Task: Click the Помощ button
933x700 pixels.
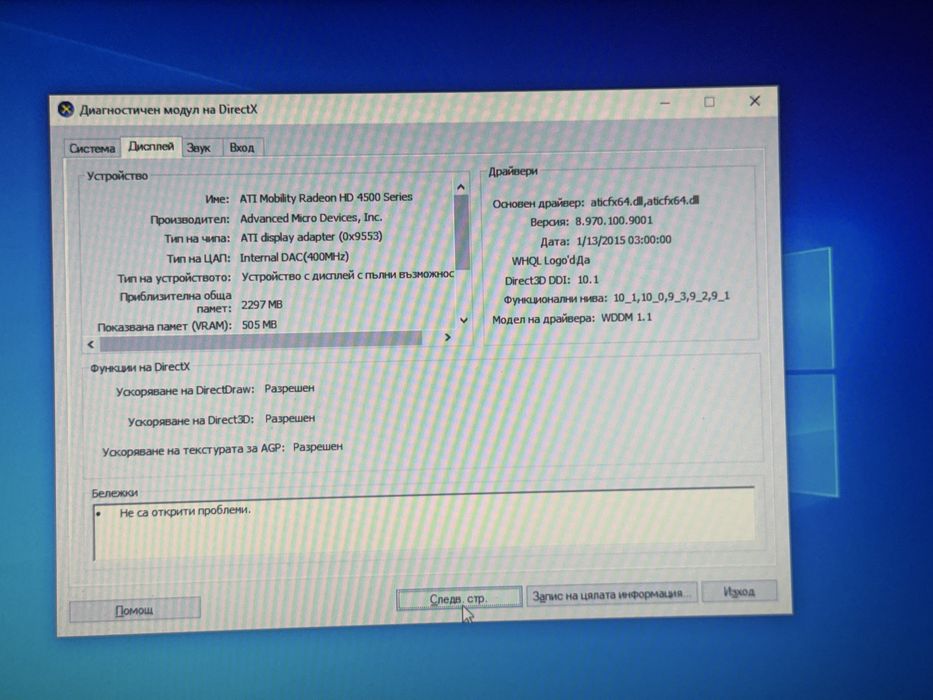Action: click(134, 610)
